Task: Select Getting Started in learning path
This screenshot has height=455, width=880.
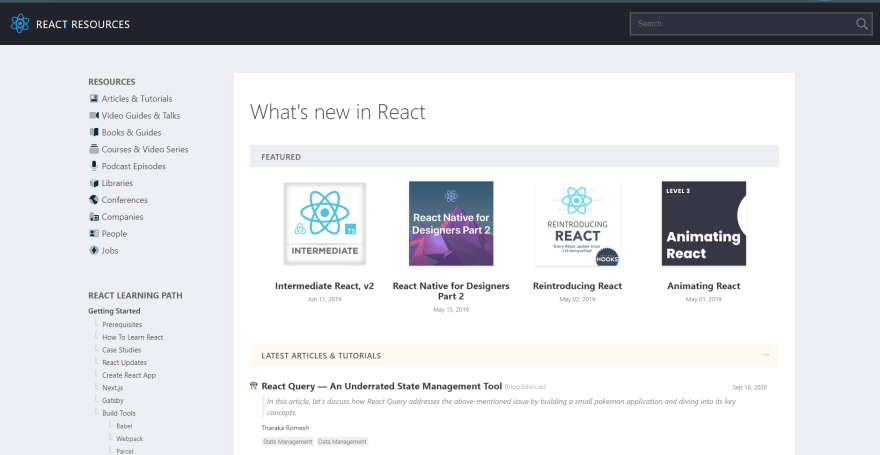Action: click(114, 311)
